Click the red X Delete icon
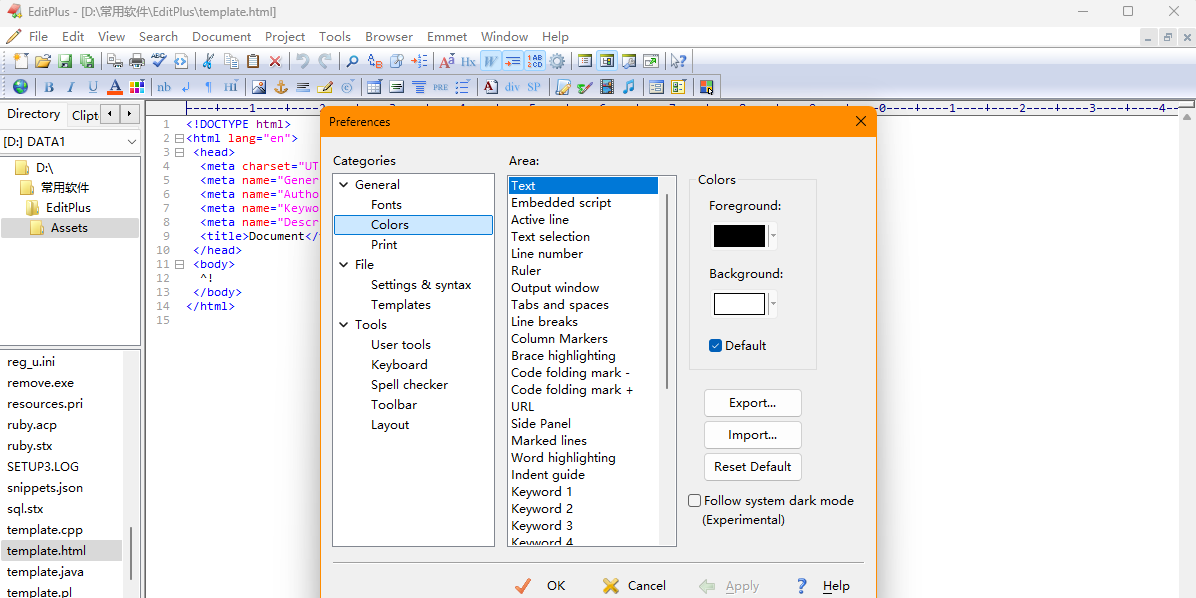The width and height of the screenshot is (1196, 598). pos(275,61)
